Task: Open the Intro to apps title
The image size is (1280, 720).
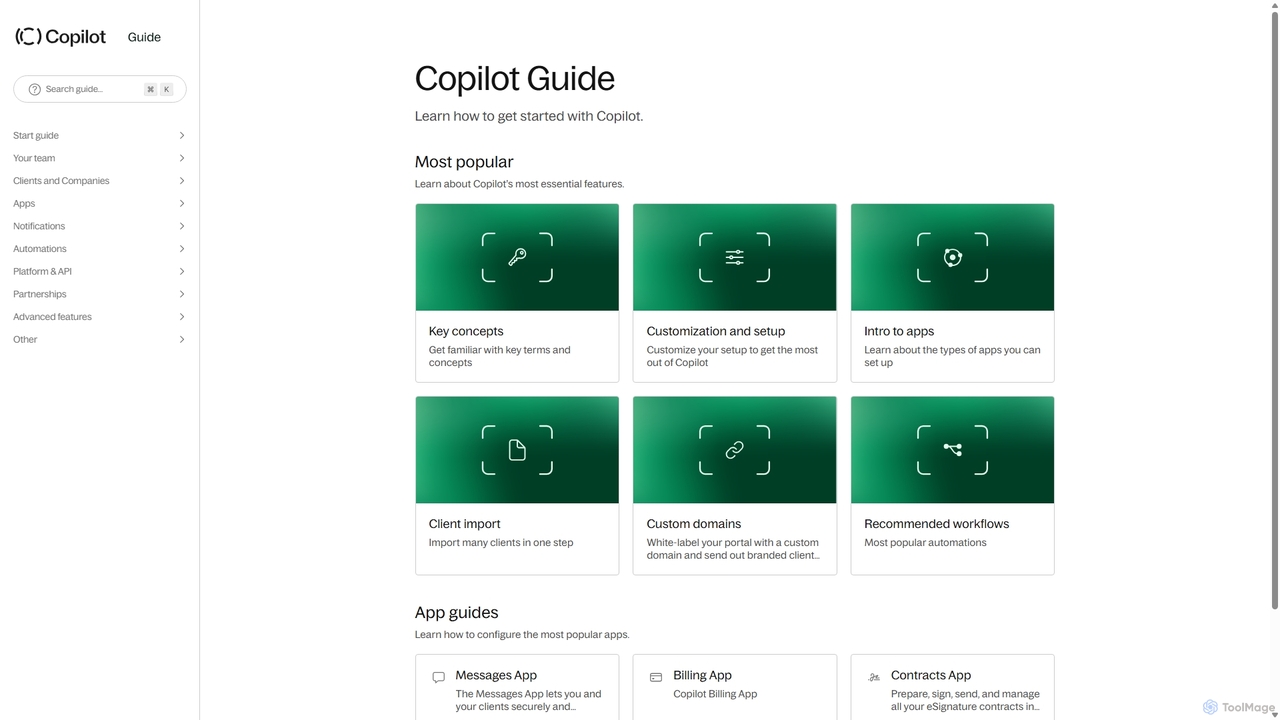Action: point(899,331)
